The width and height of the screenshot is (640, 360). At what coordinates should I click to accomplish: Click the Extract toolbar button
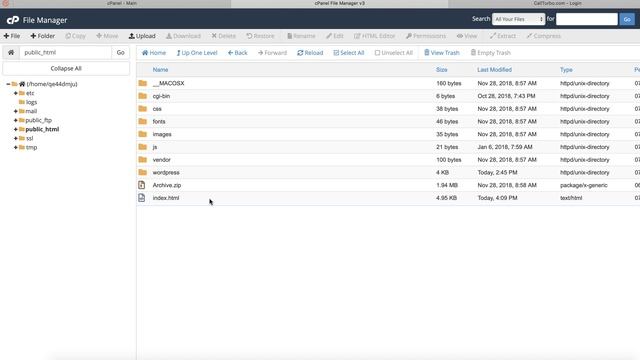tap(503, 36)
